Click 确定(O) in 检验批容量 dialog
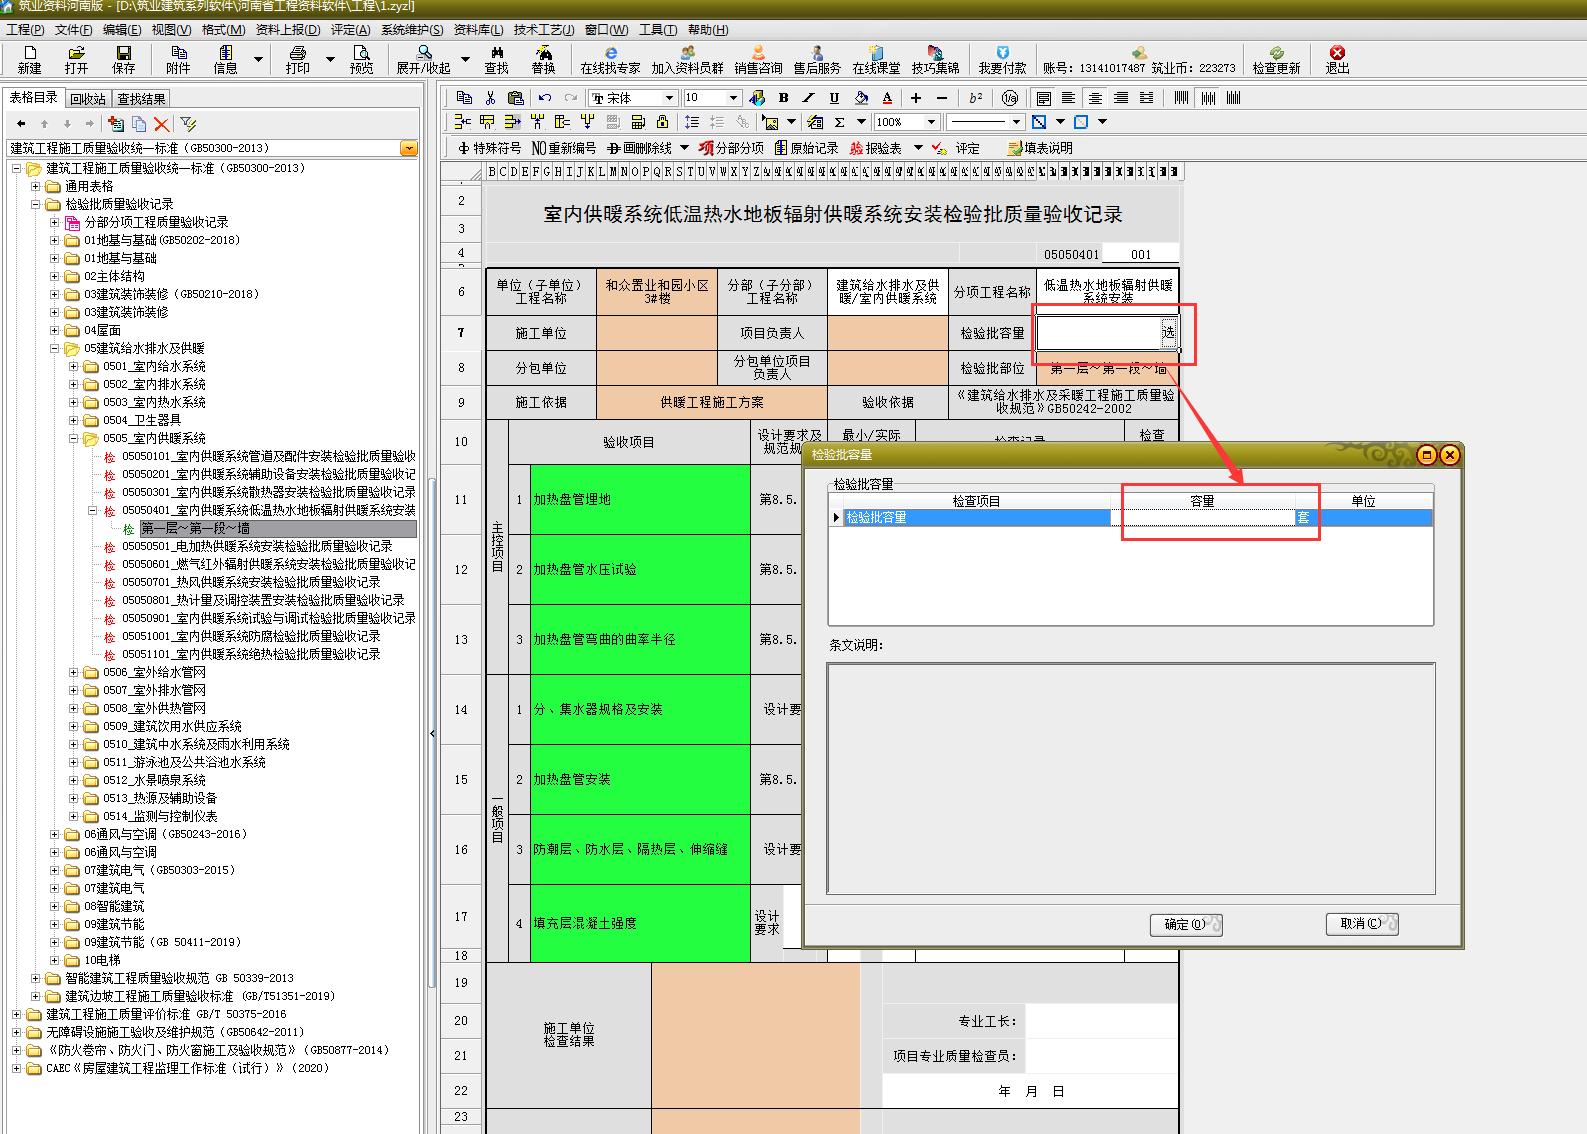 (1186, 924)
